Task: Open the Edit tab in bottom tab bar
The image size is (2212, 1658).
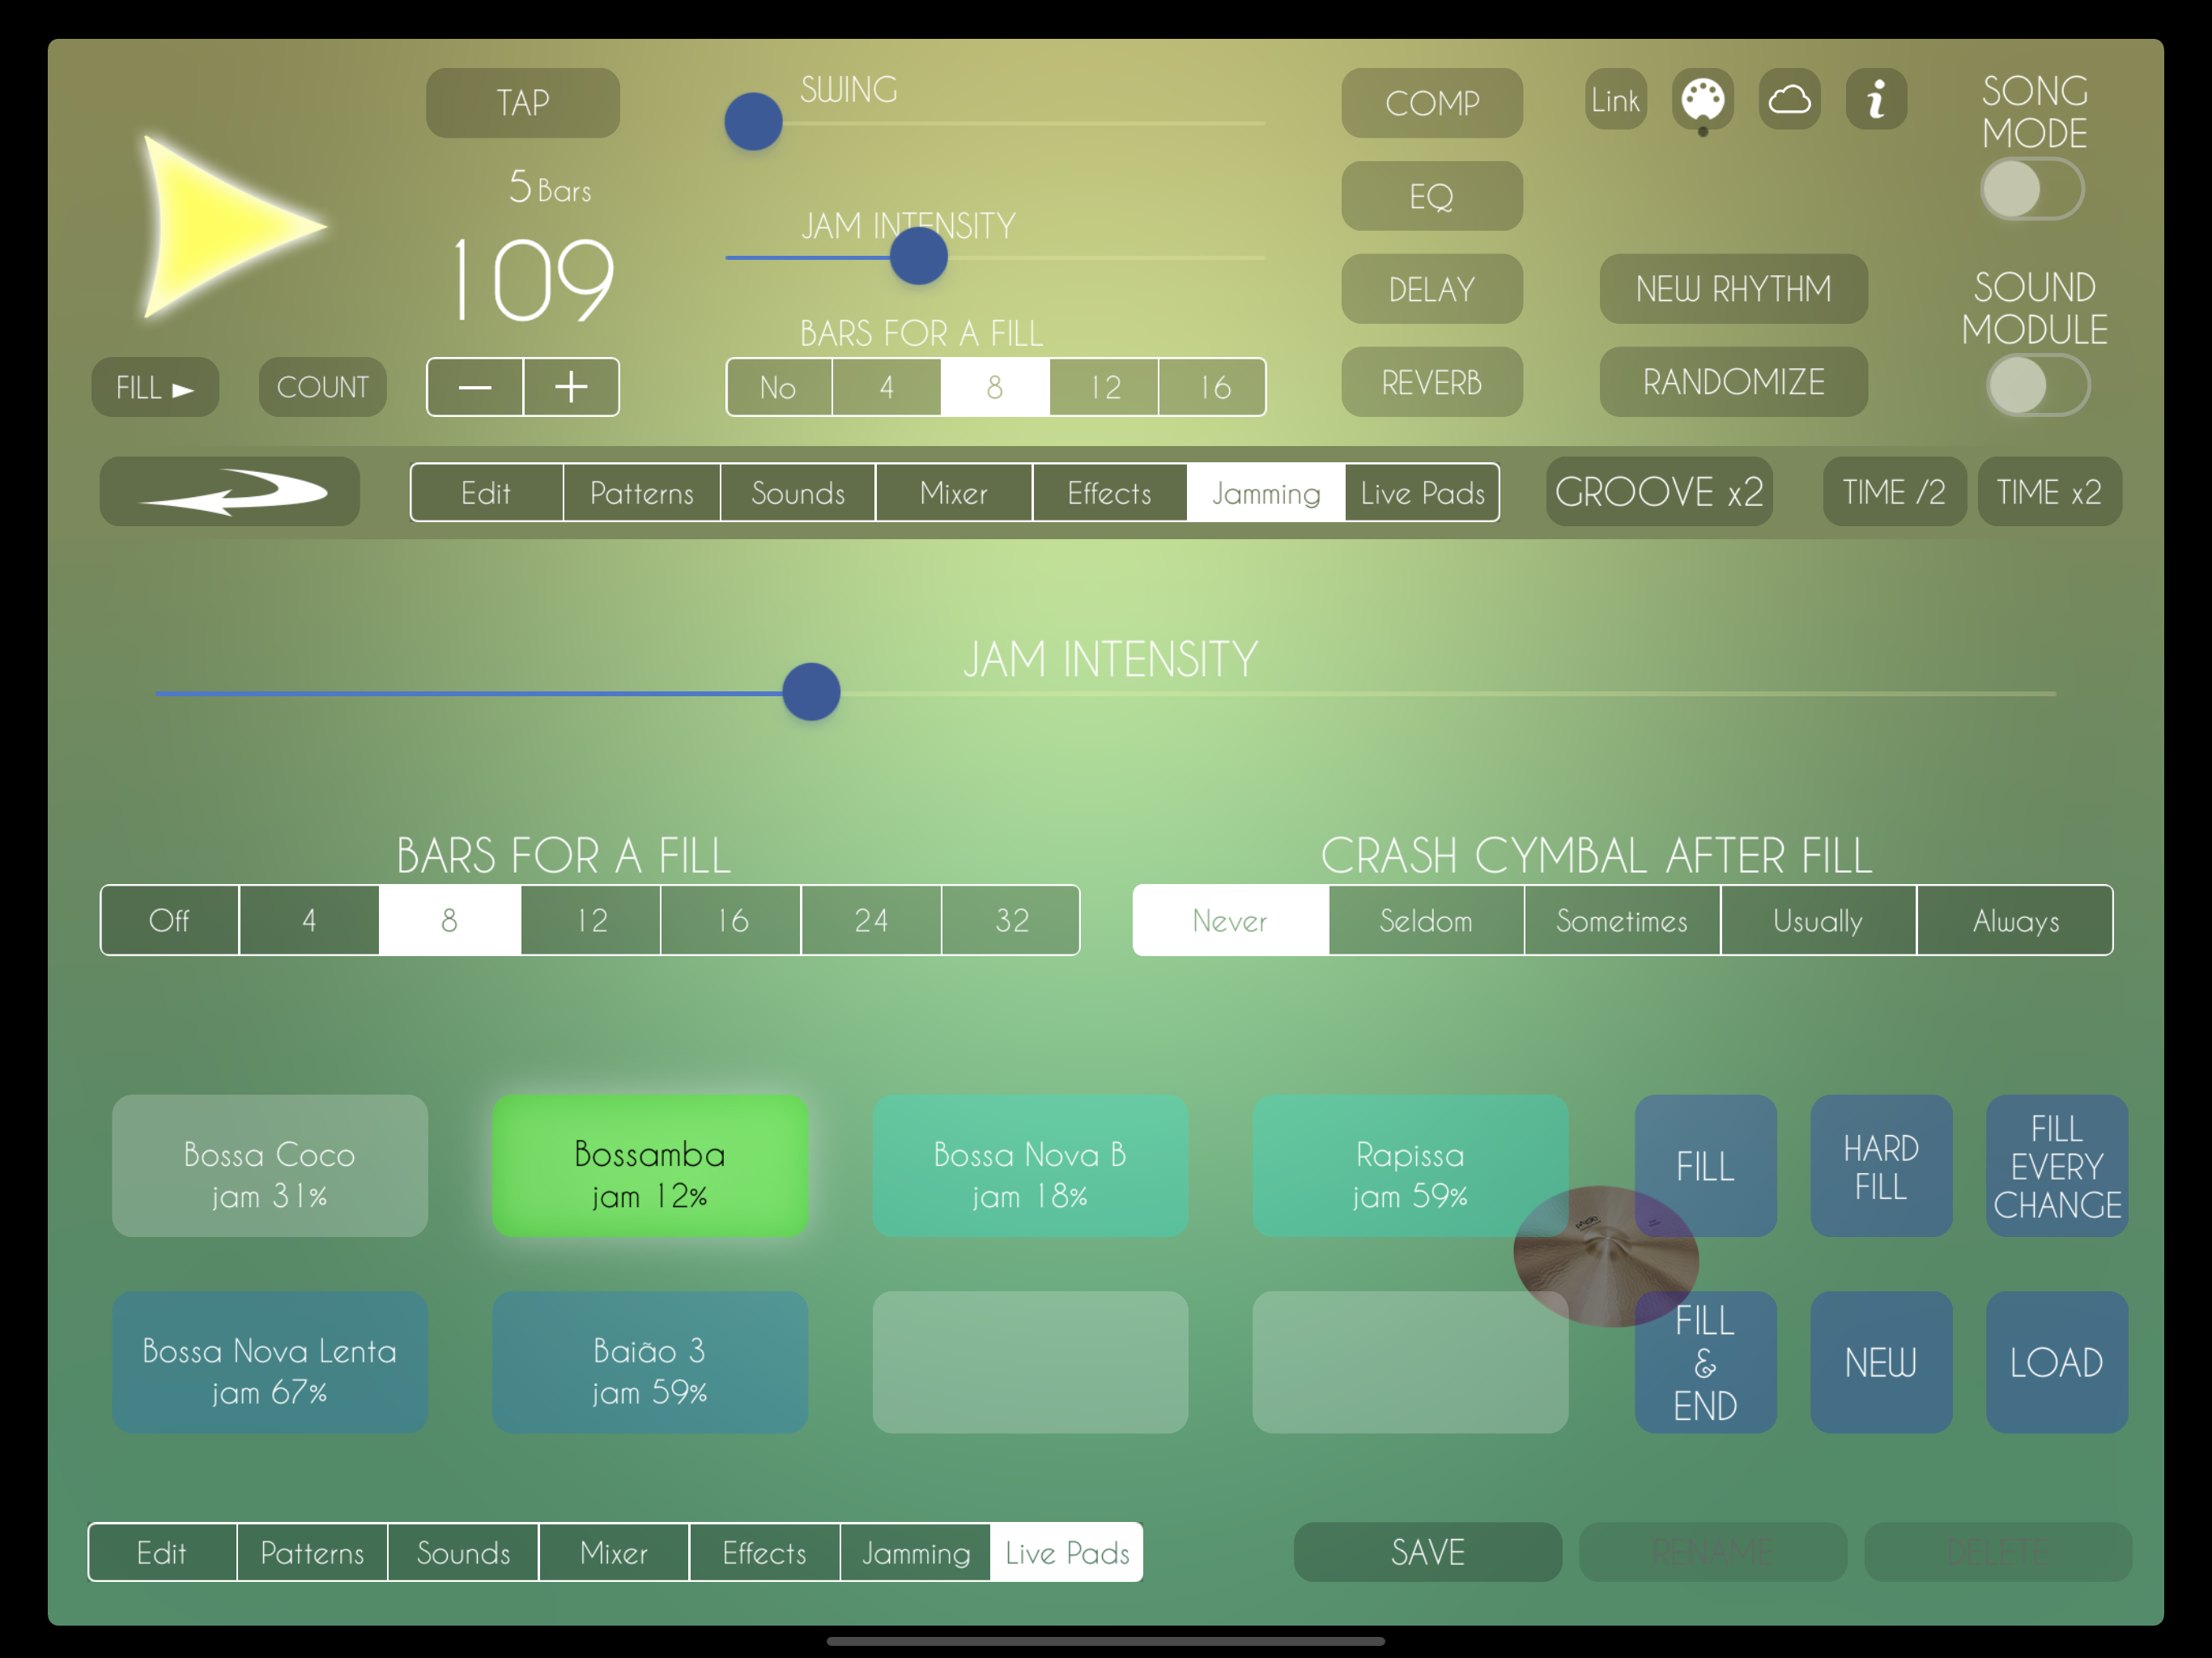Action: click(x=162, y=1552)
